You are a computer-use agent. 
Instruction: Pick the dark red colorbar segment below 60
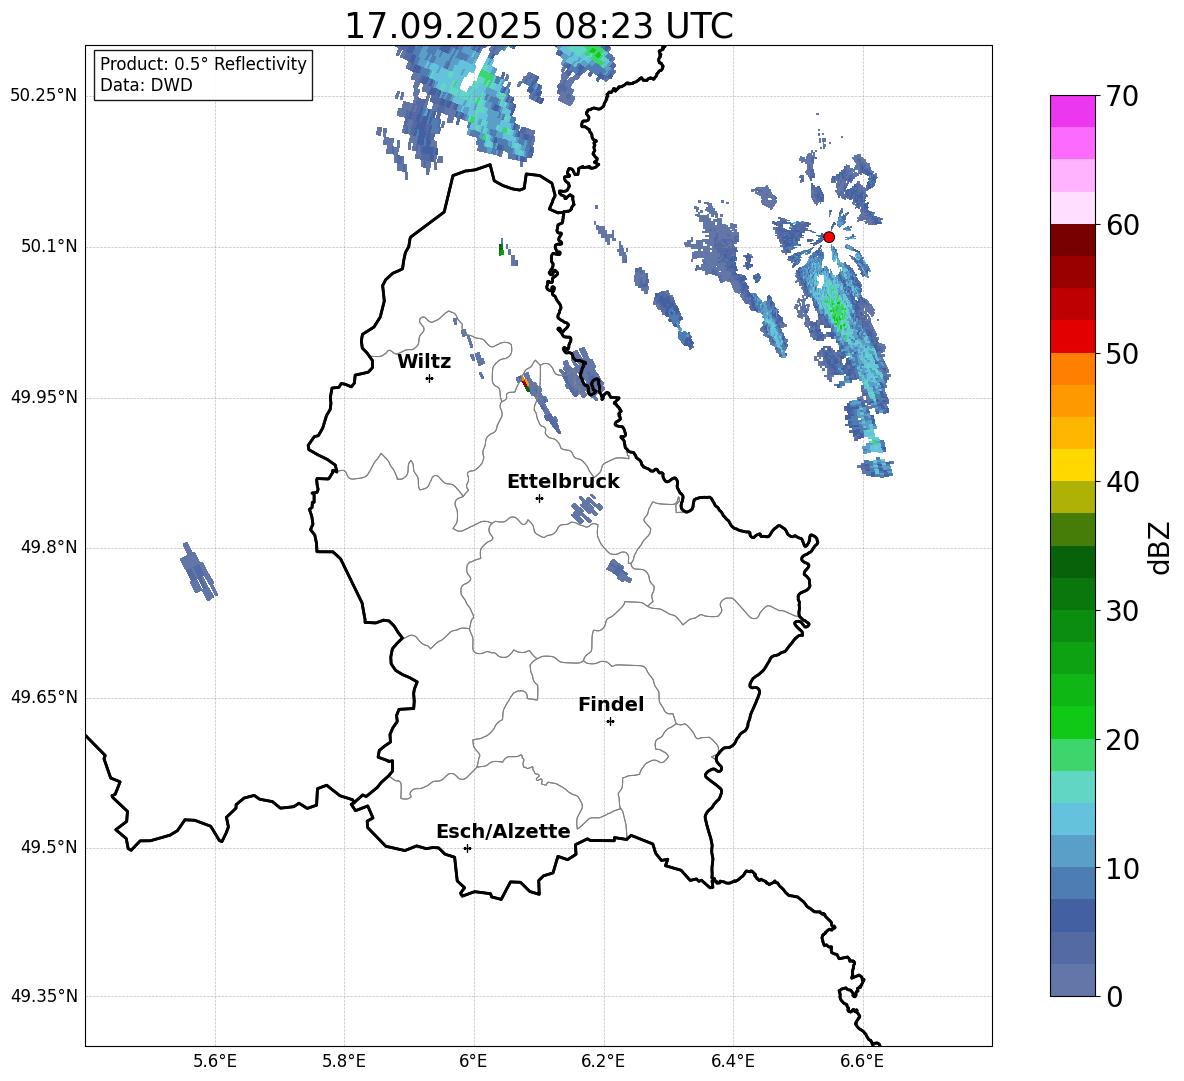pos(1073,240)
